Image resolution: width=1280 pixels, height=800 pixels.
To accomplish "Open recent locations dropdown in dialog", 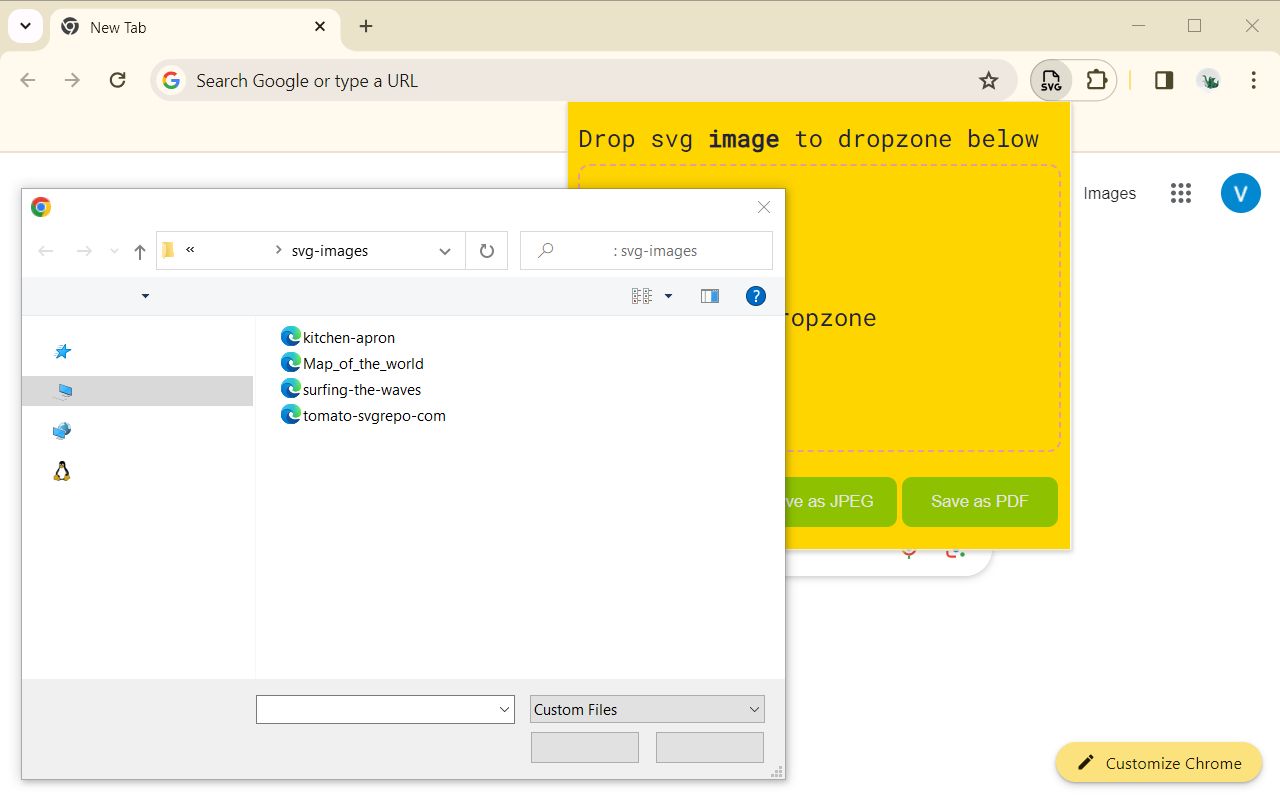I will point(114,252).
